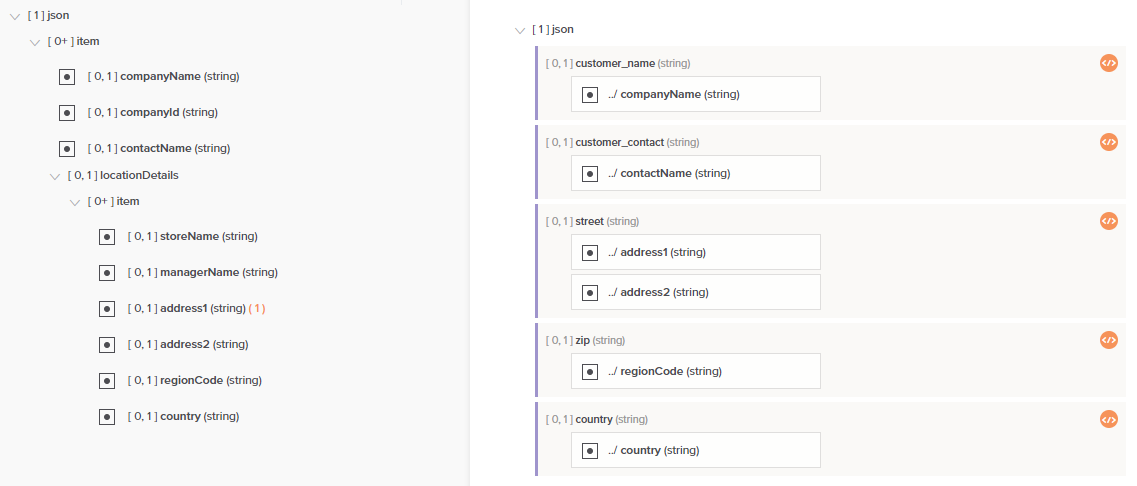Collapse the target json root node
Image resolution: width=1137 pixels, height=486 pixels.
519,30
